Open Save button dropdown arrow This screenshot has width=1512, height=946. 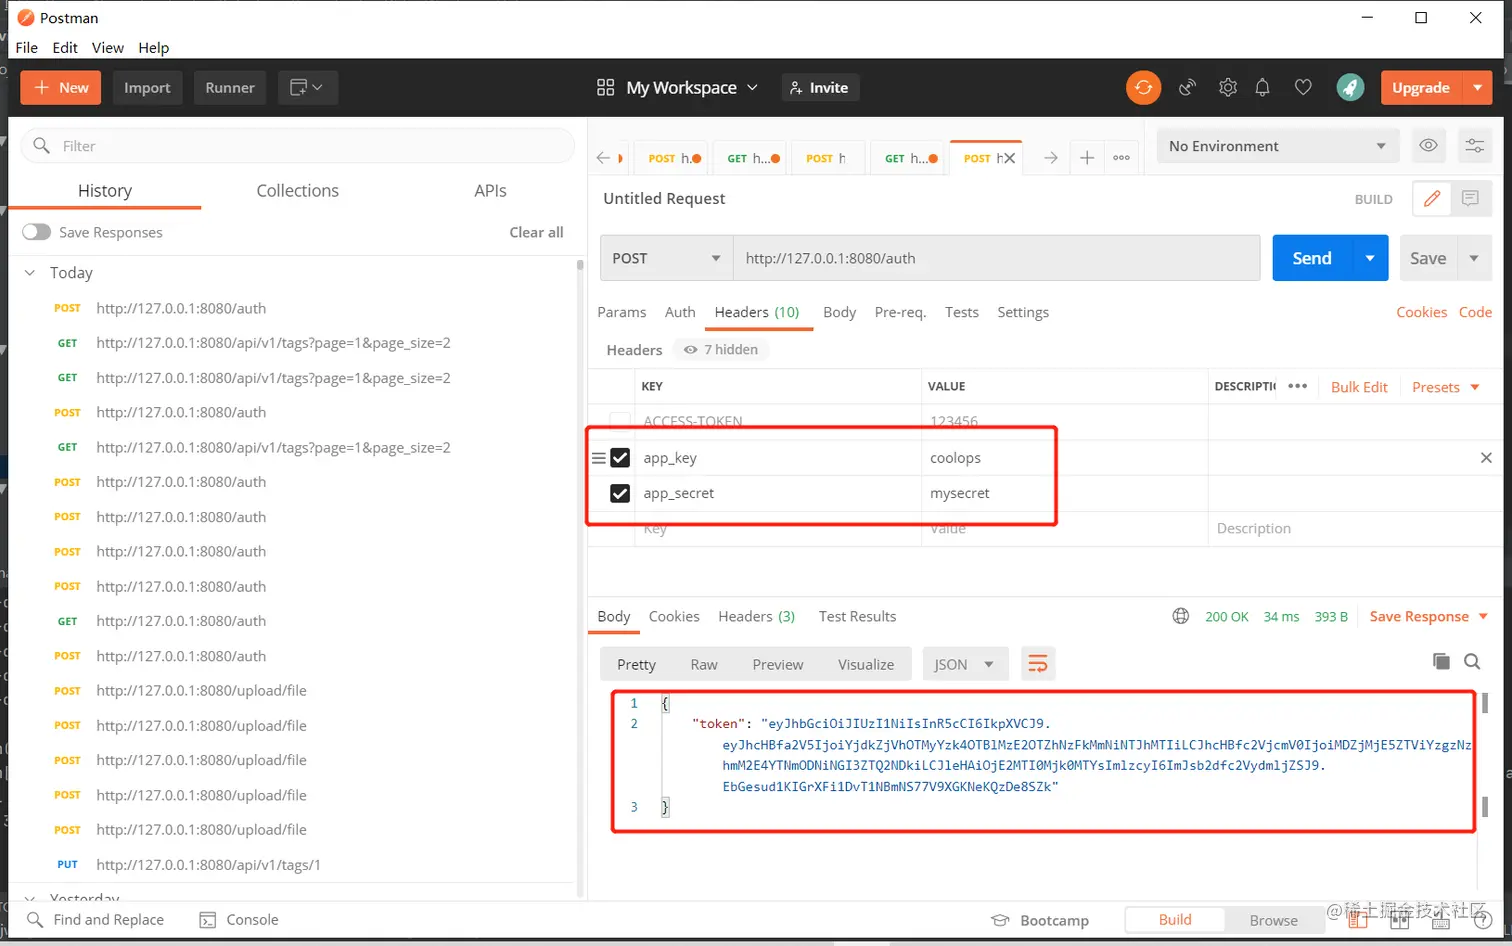point(1474,258)
